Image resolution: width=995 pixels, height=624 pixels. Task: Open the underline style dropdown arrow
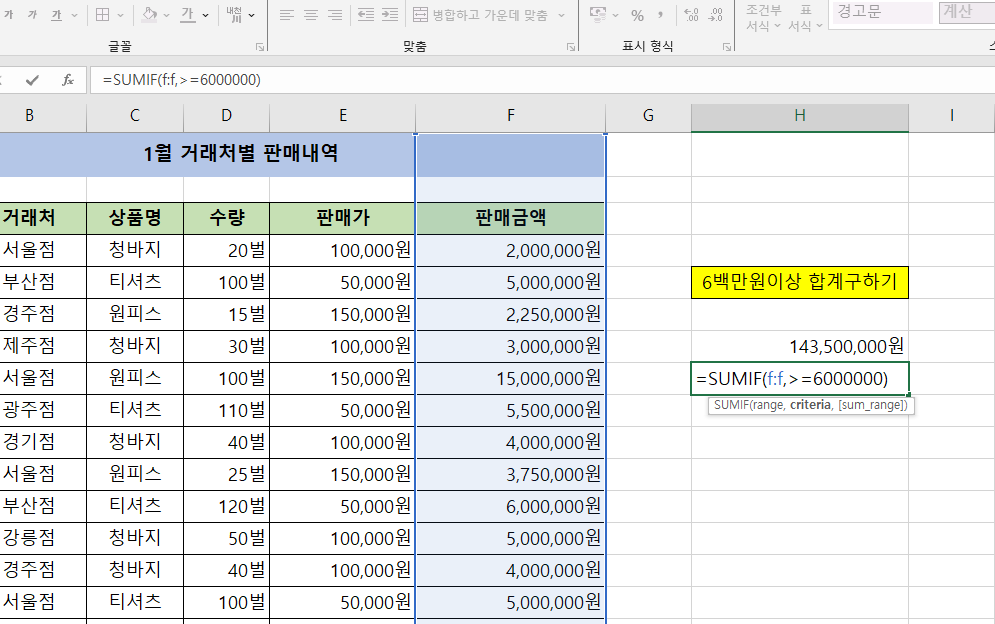[x=74, y=15]
